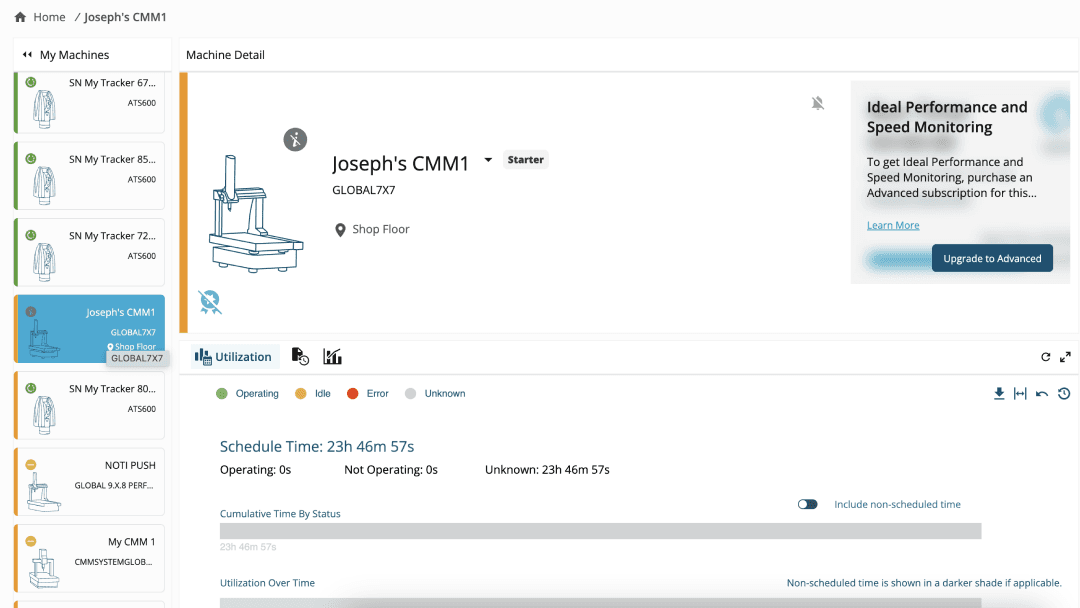Select SN My Tracker 80 machine card
The image size is (1080, 608).
coord(90,405)
